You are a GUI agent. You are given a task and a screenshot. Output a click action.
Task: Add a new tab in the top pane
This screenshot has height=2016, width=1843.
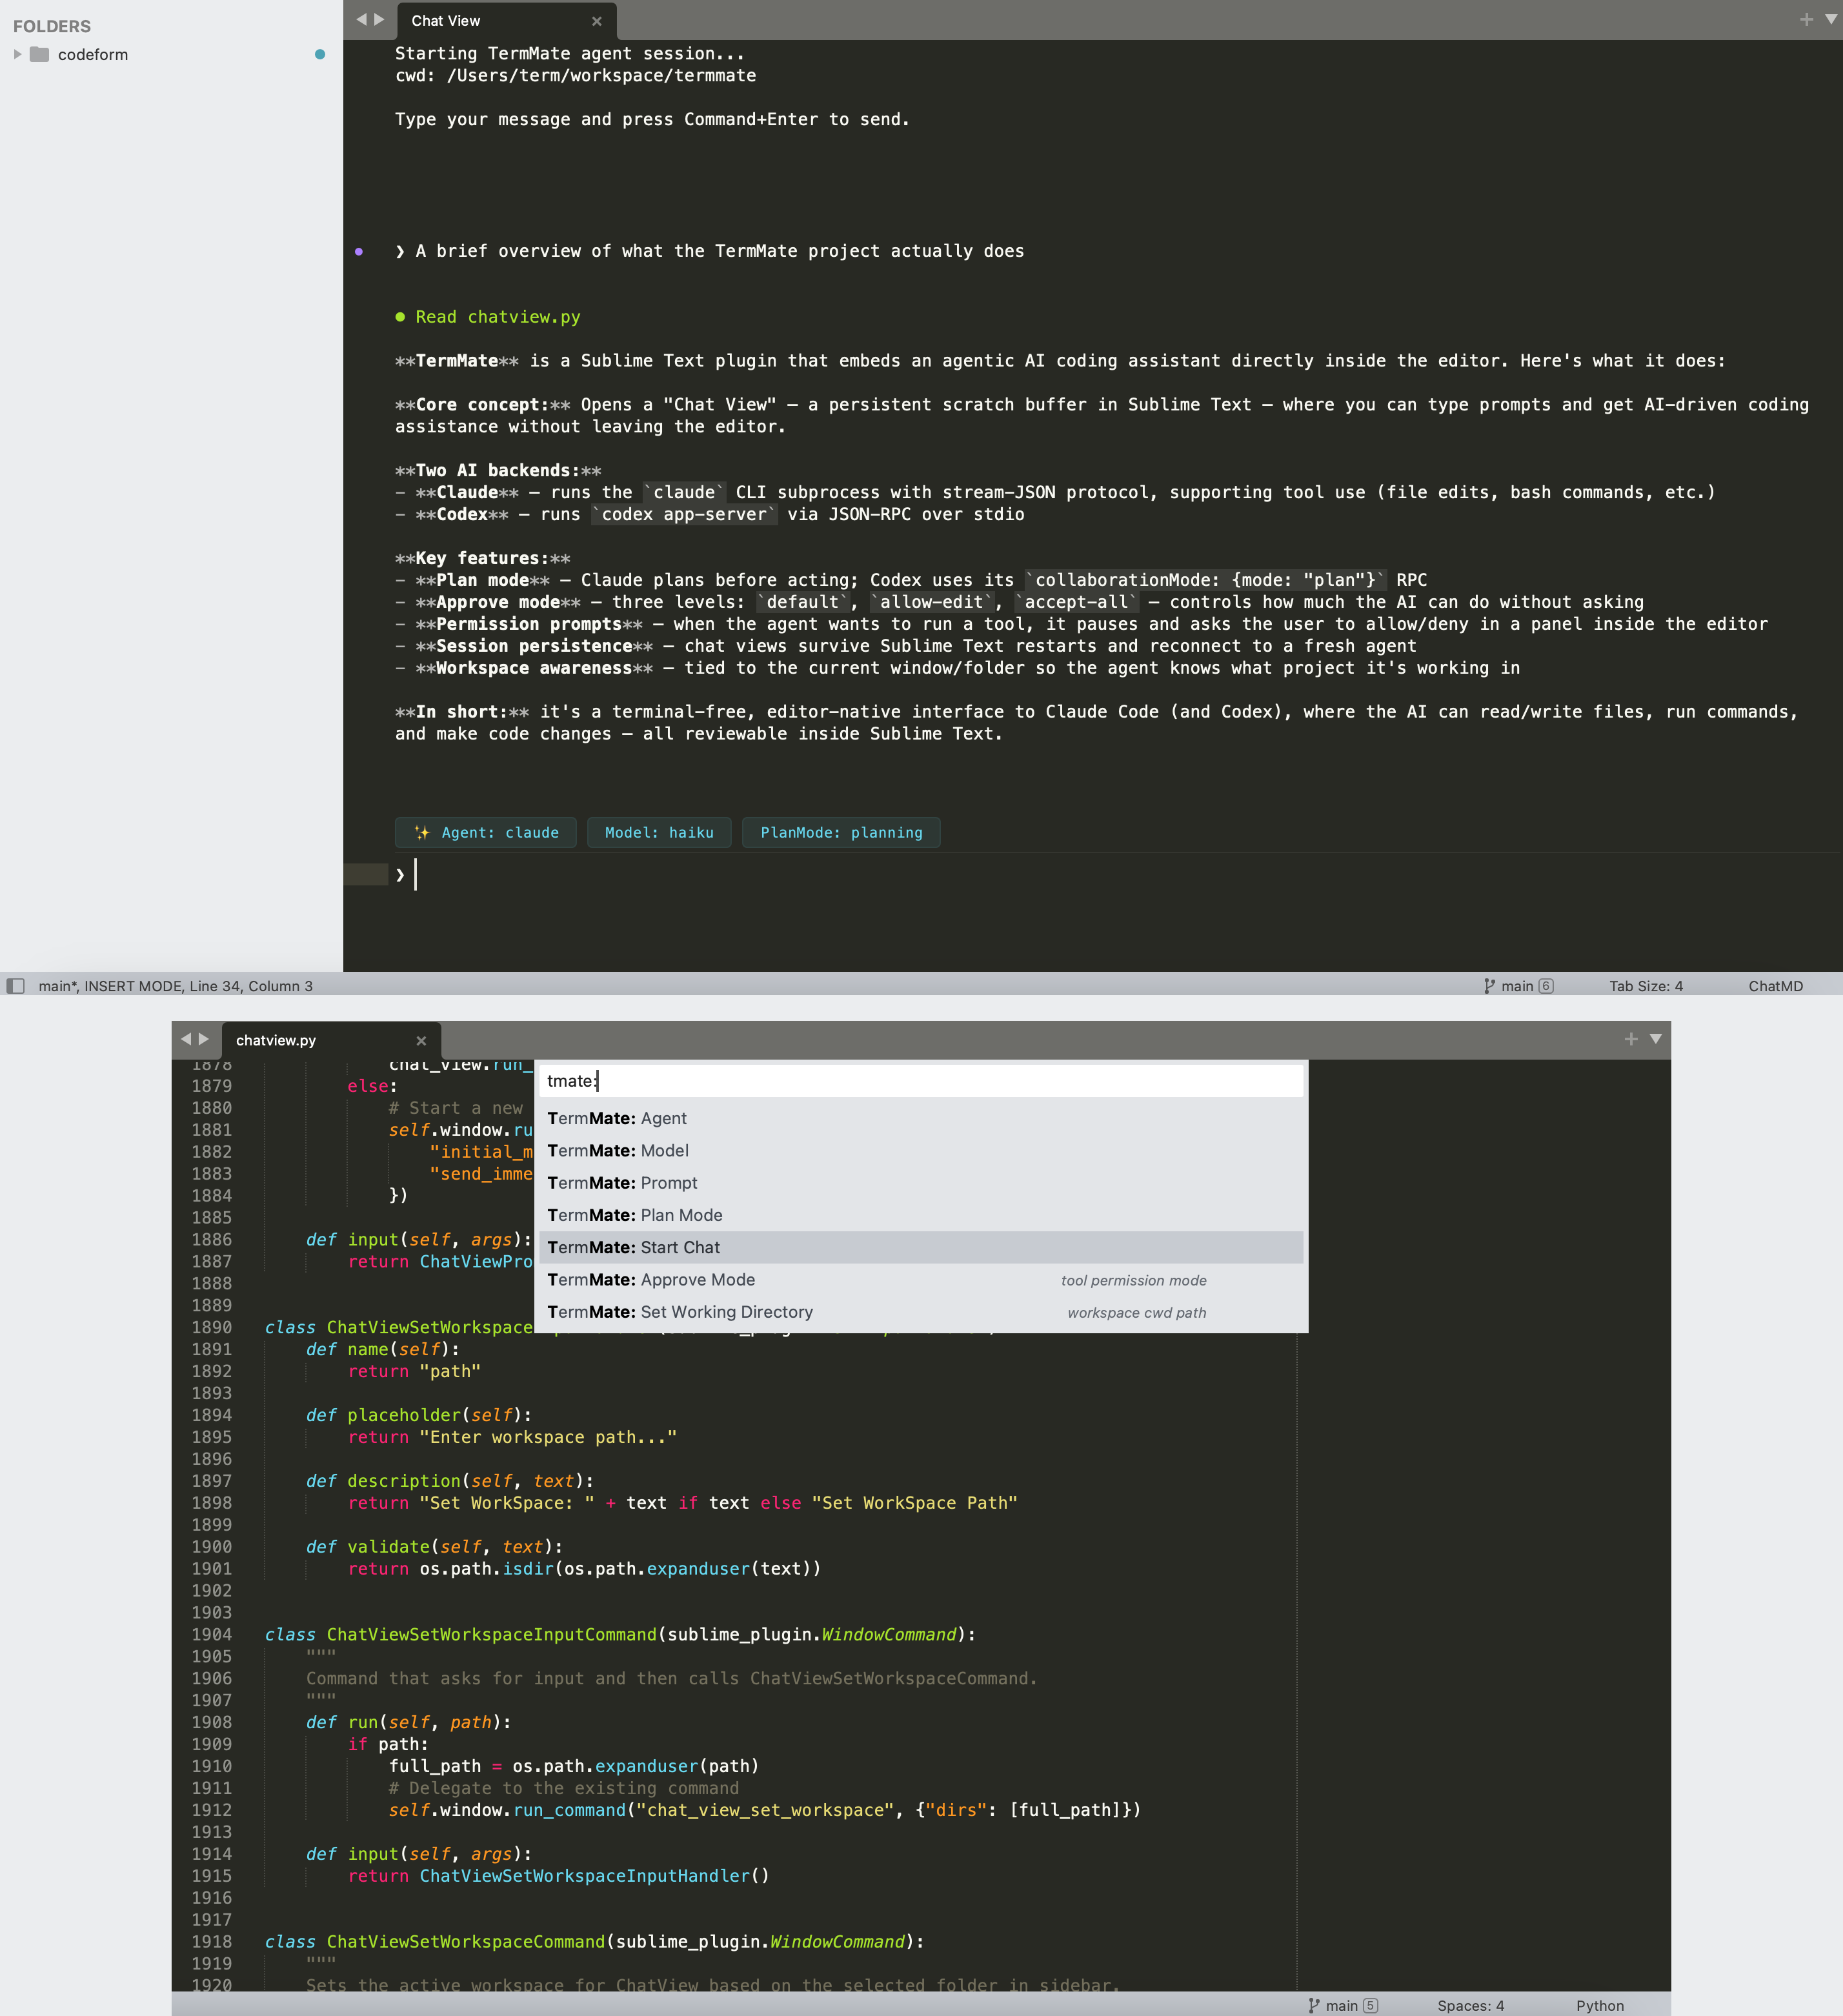1806,19
